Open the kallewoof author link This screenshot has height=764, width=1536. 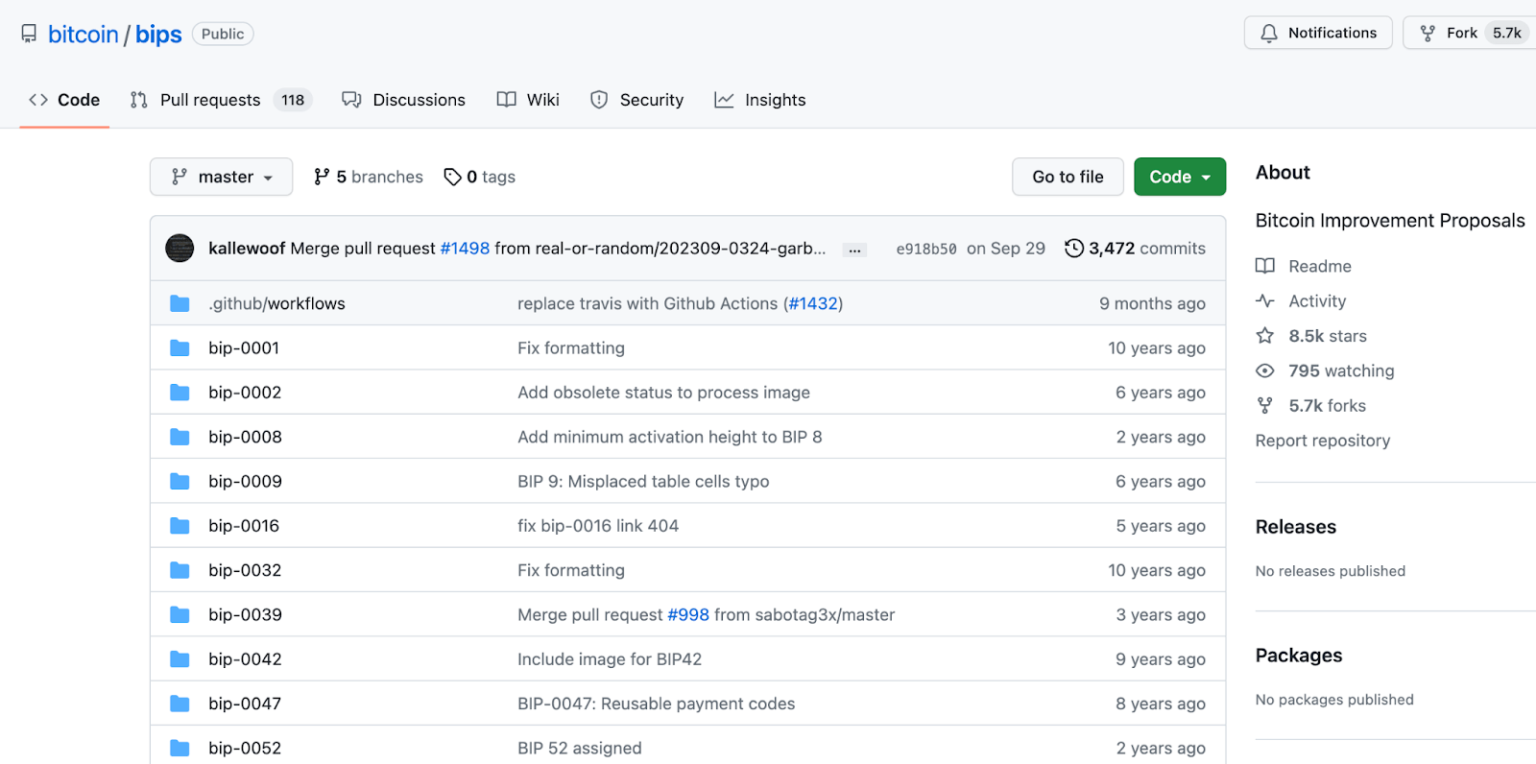(247, 248)
